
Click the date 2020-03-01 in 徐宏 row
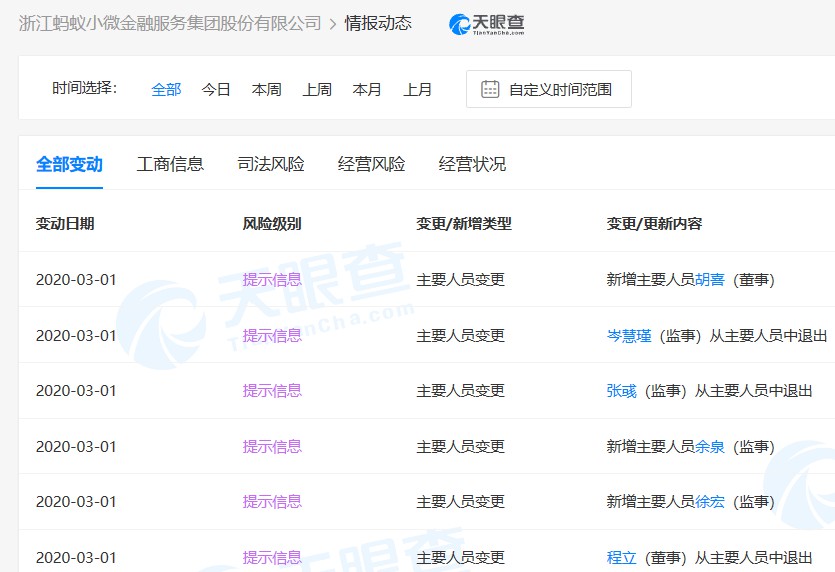tap(76, 502)
